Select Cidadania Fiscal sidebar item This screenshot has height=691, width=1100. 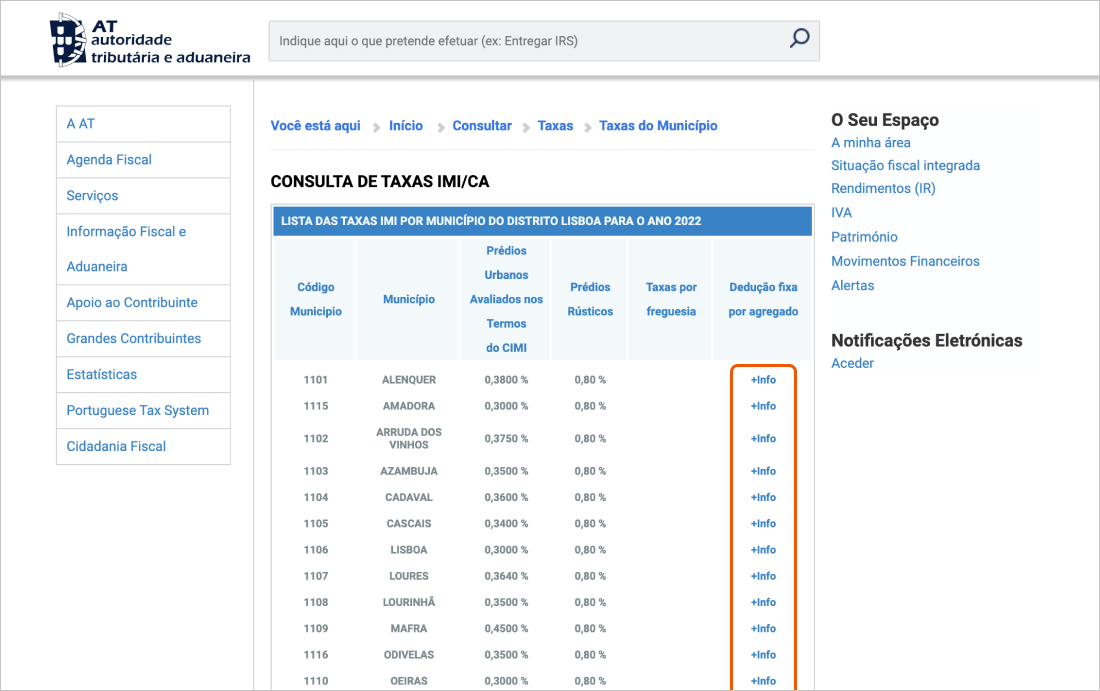[116, 447]
